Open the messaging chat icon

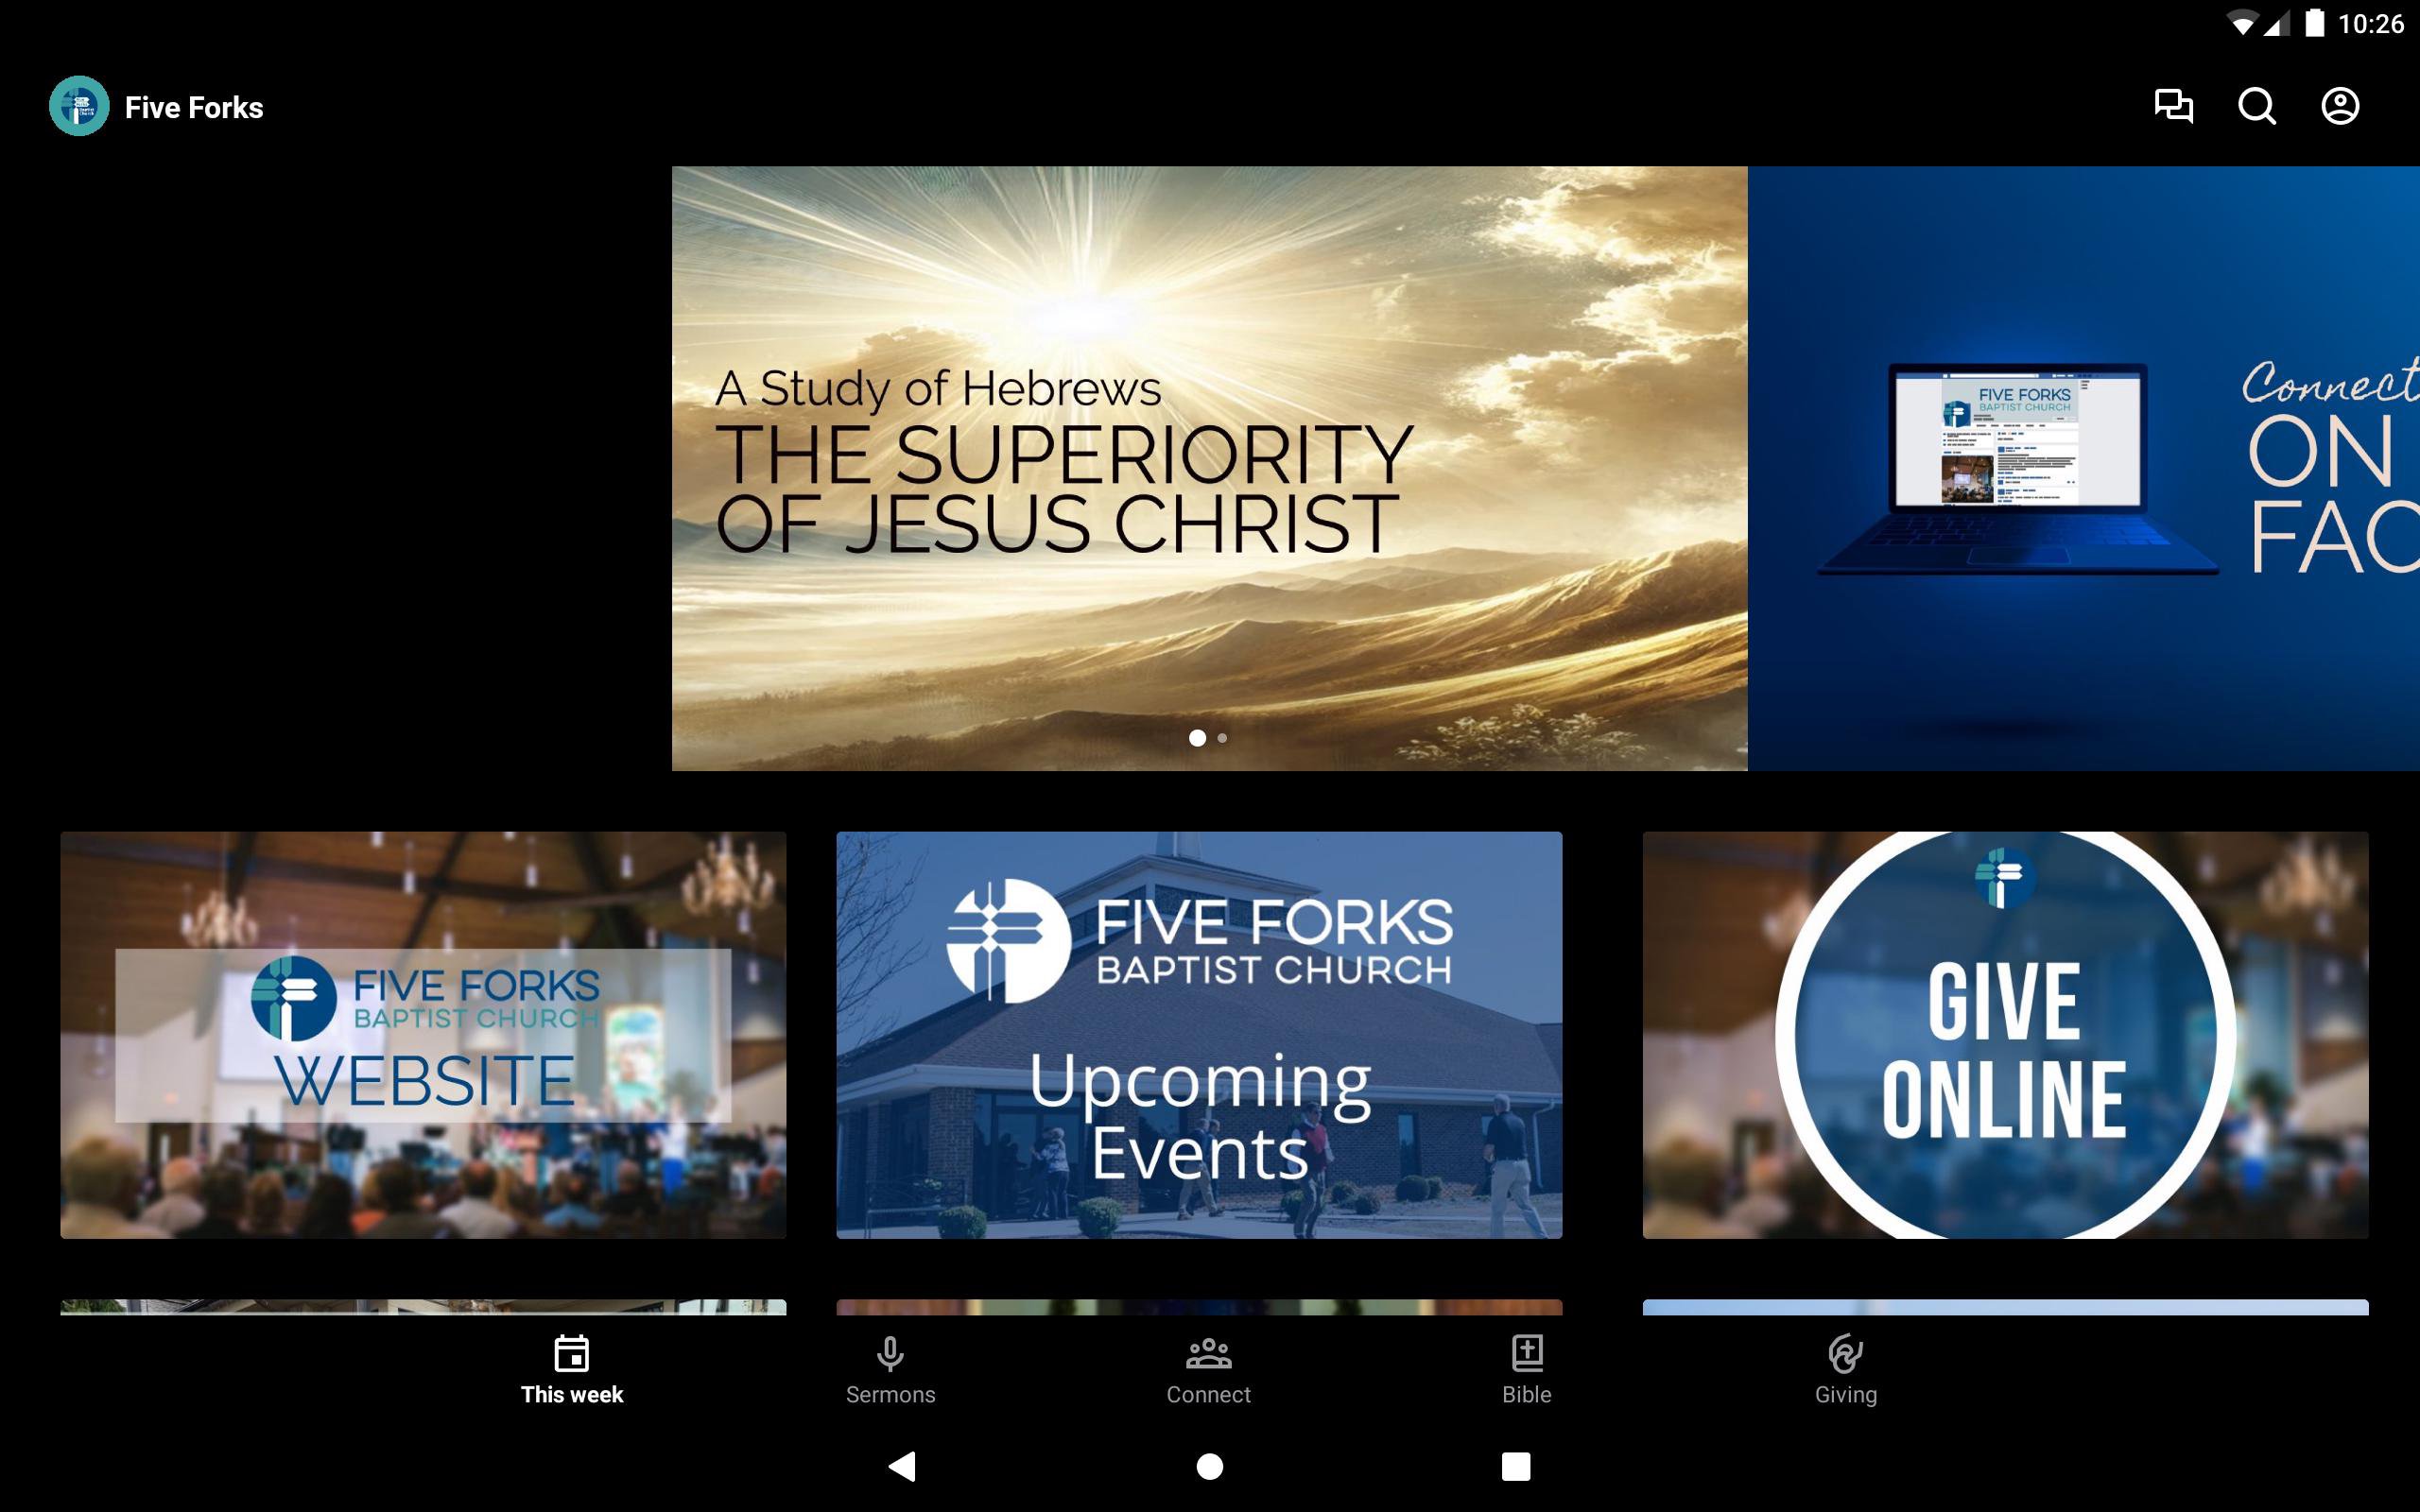(x=2173, y=106)
